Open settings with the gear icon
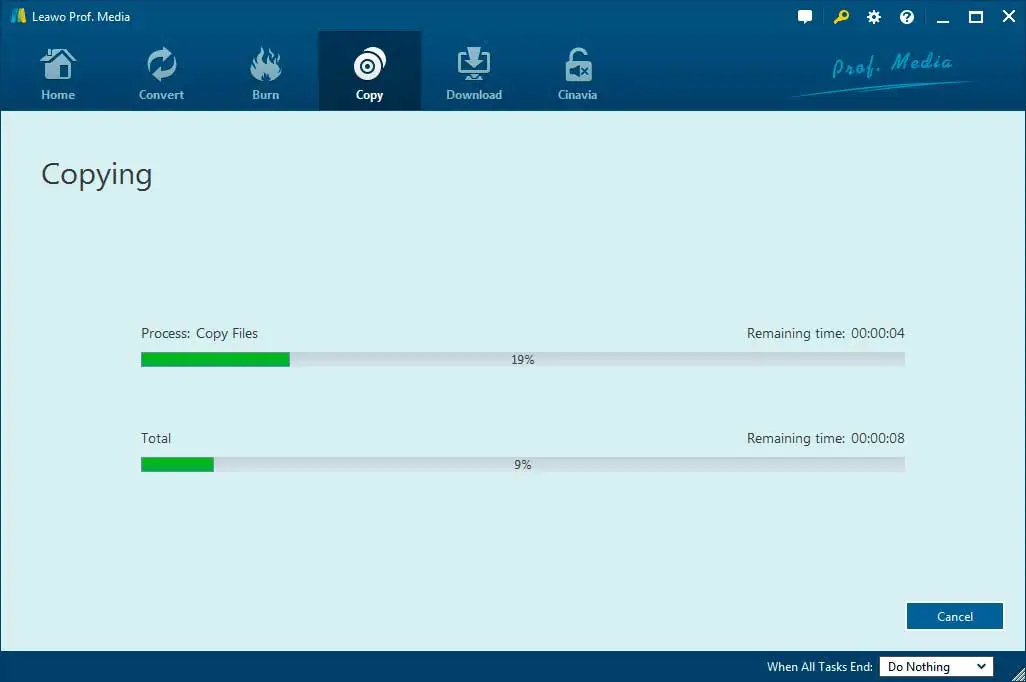Image resolution: width=1026 pixels, height=682 pixels. pos(874,17)
